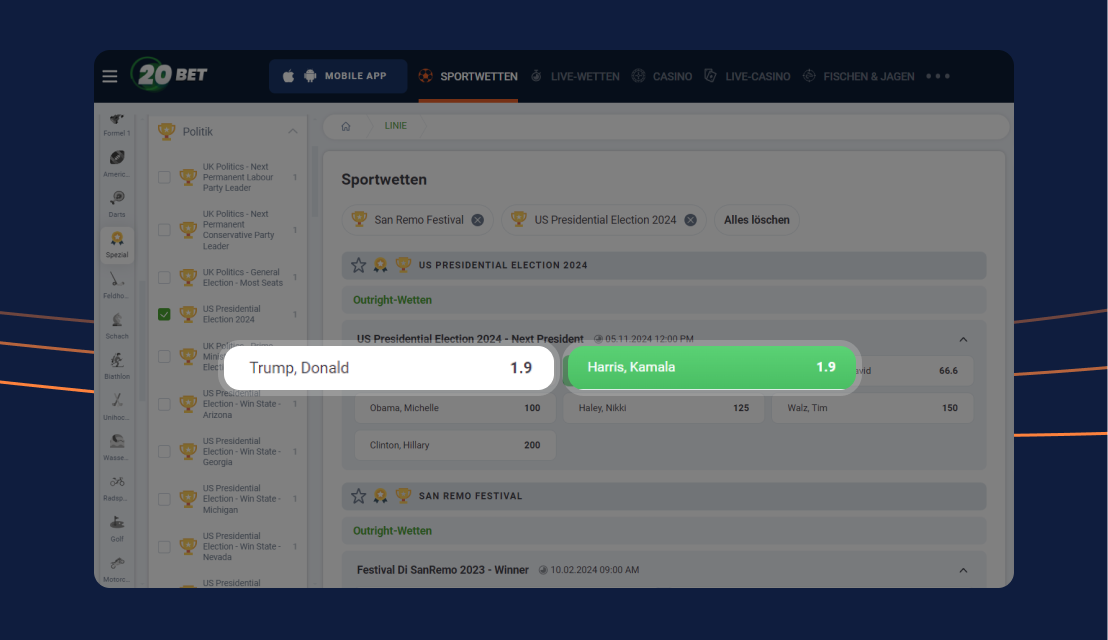Click Outright-Wetten under US Presidential Election
1108x640 pixels.
tap(392, 300)
